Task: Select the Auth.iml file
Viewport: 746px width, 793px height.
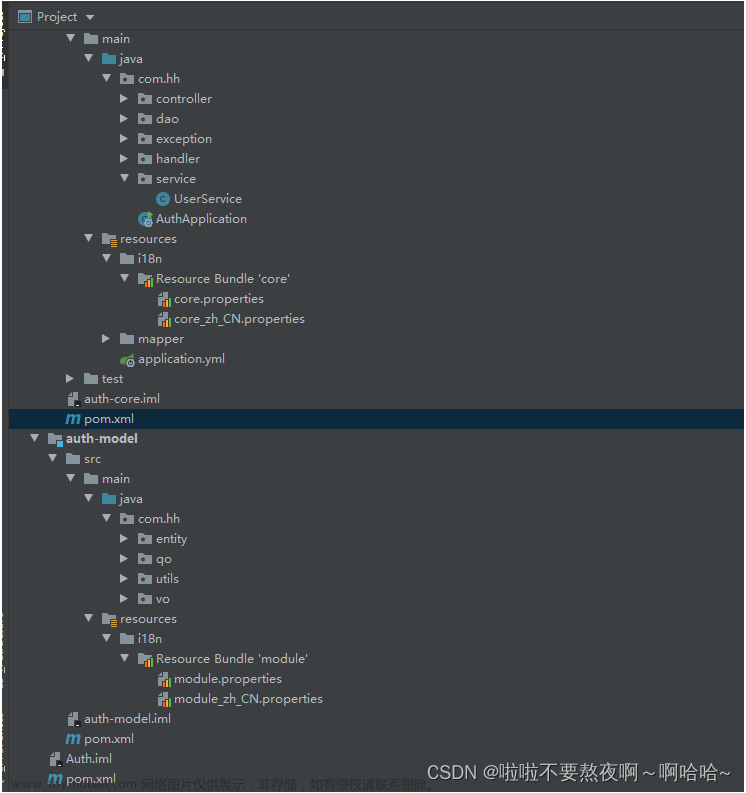Action: (89, 759)
